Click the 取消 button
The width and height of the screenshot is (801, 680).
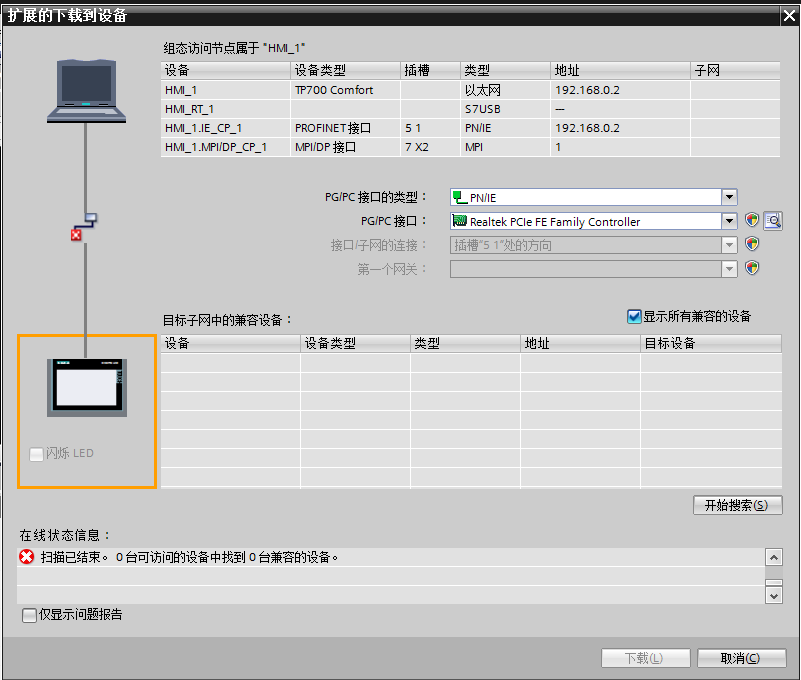point(740,658)
